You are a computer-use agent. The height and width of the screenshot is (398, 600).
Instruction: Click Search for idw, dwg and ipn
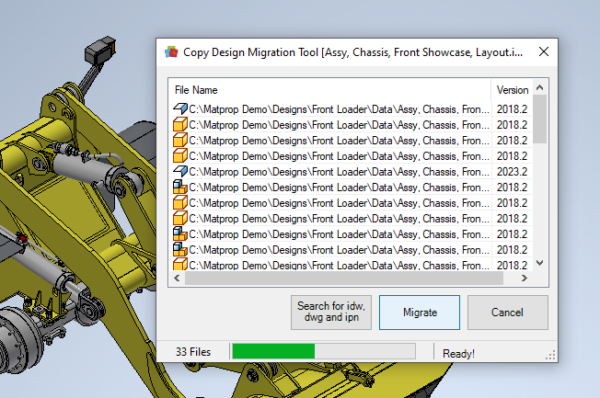(331, 312)
